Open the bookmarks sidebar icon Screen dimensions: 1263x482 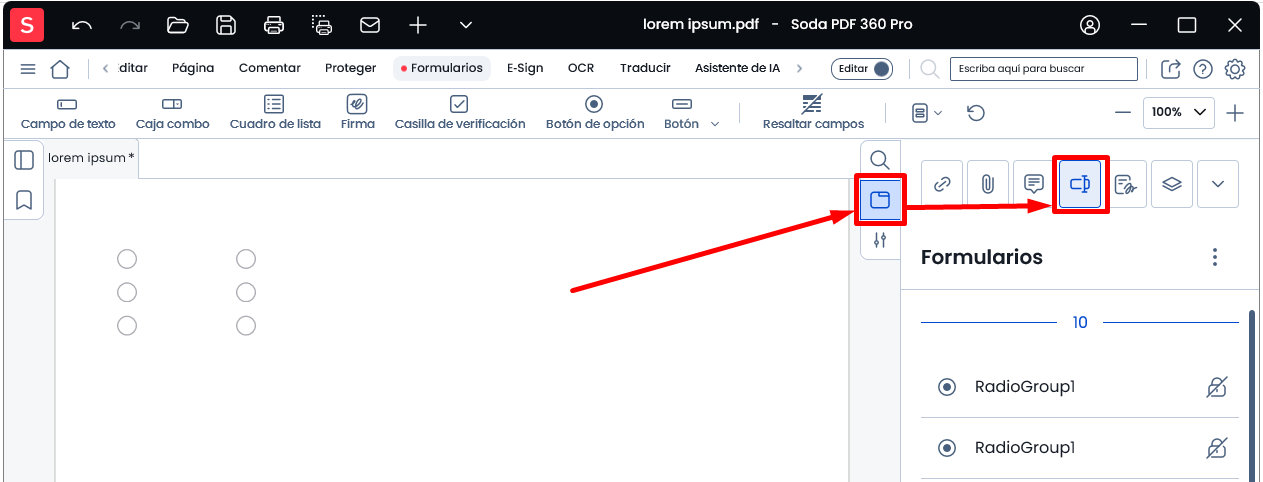24,200
